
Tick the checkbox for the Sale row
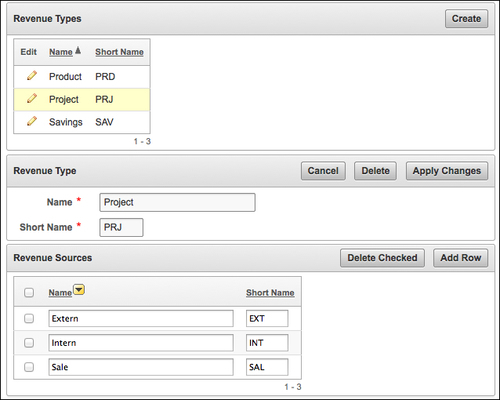coord(29,367)
